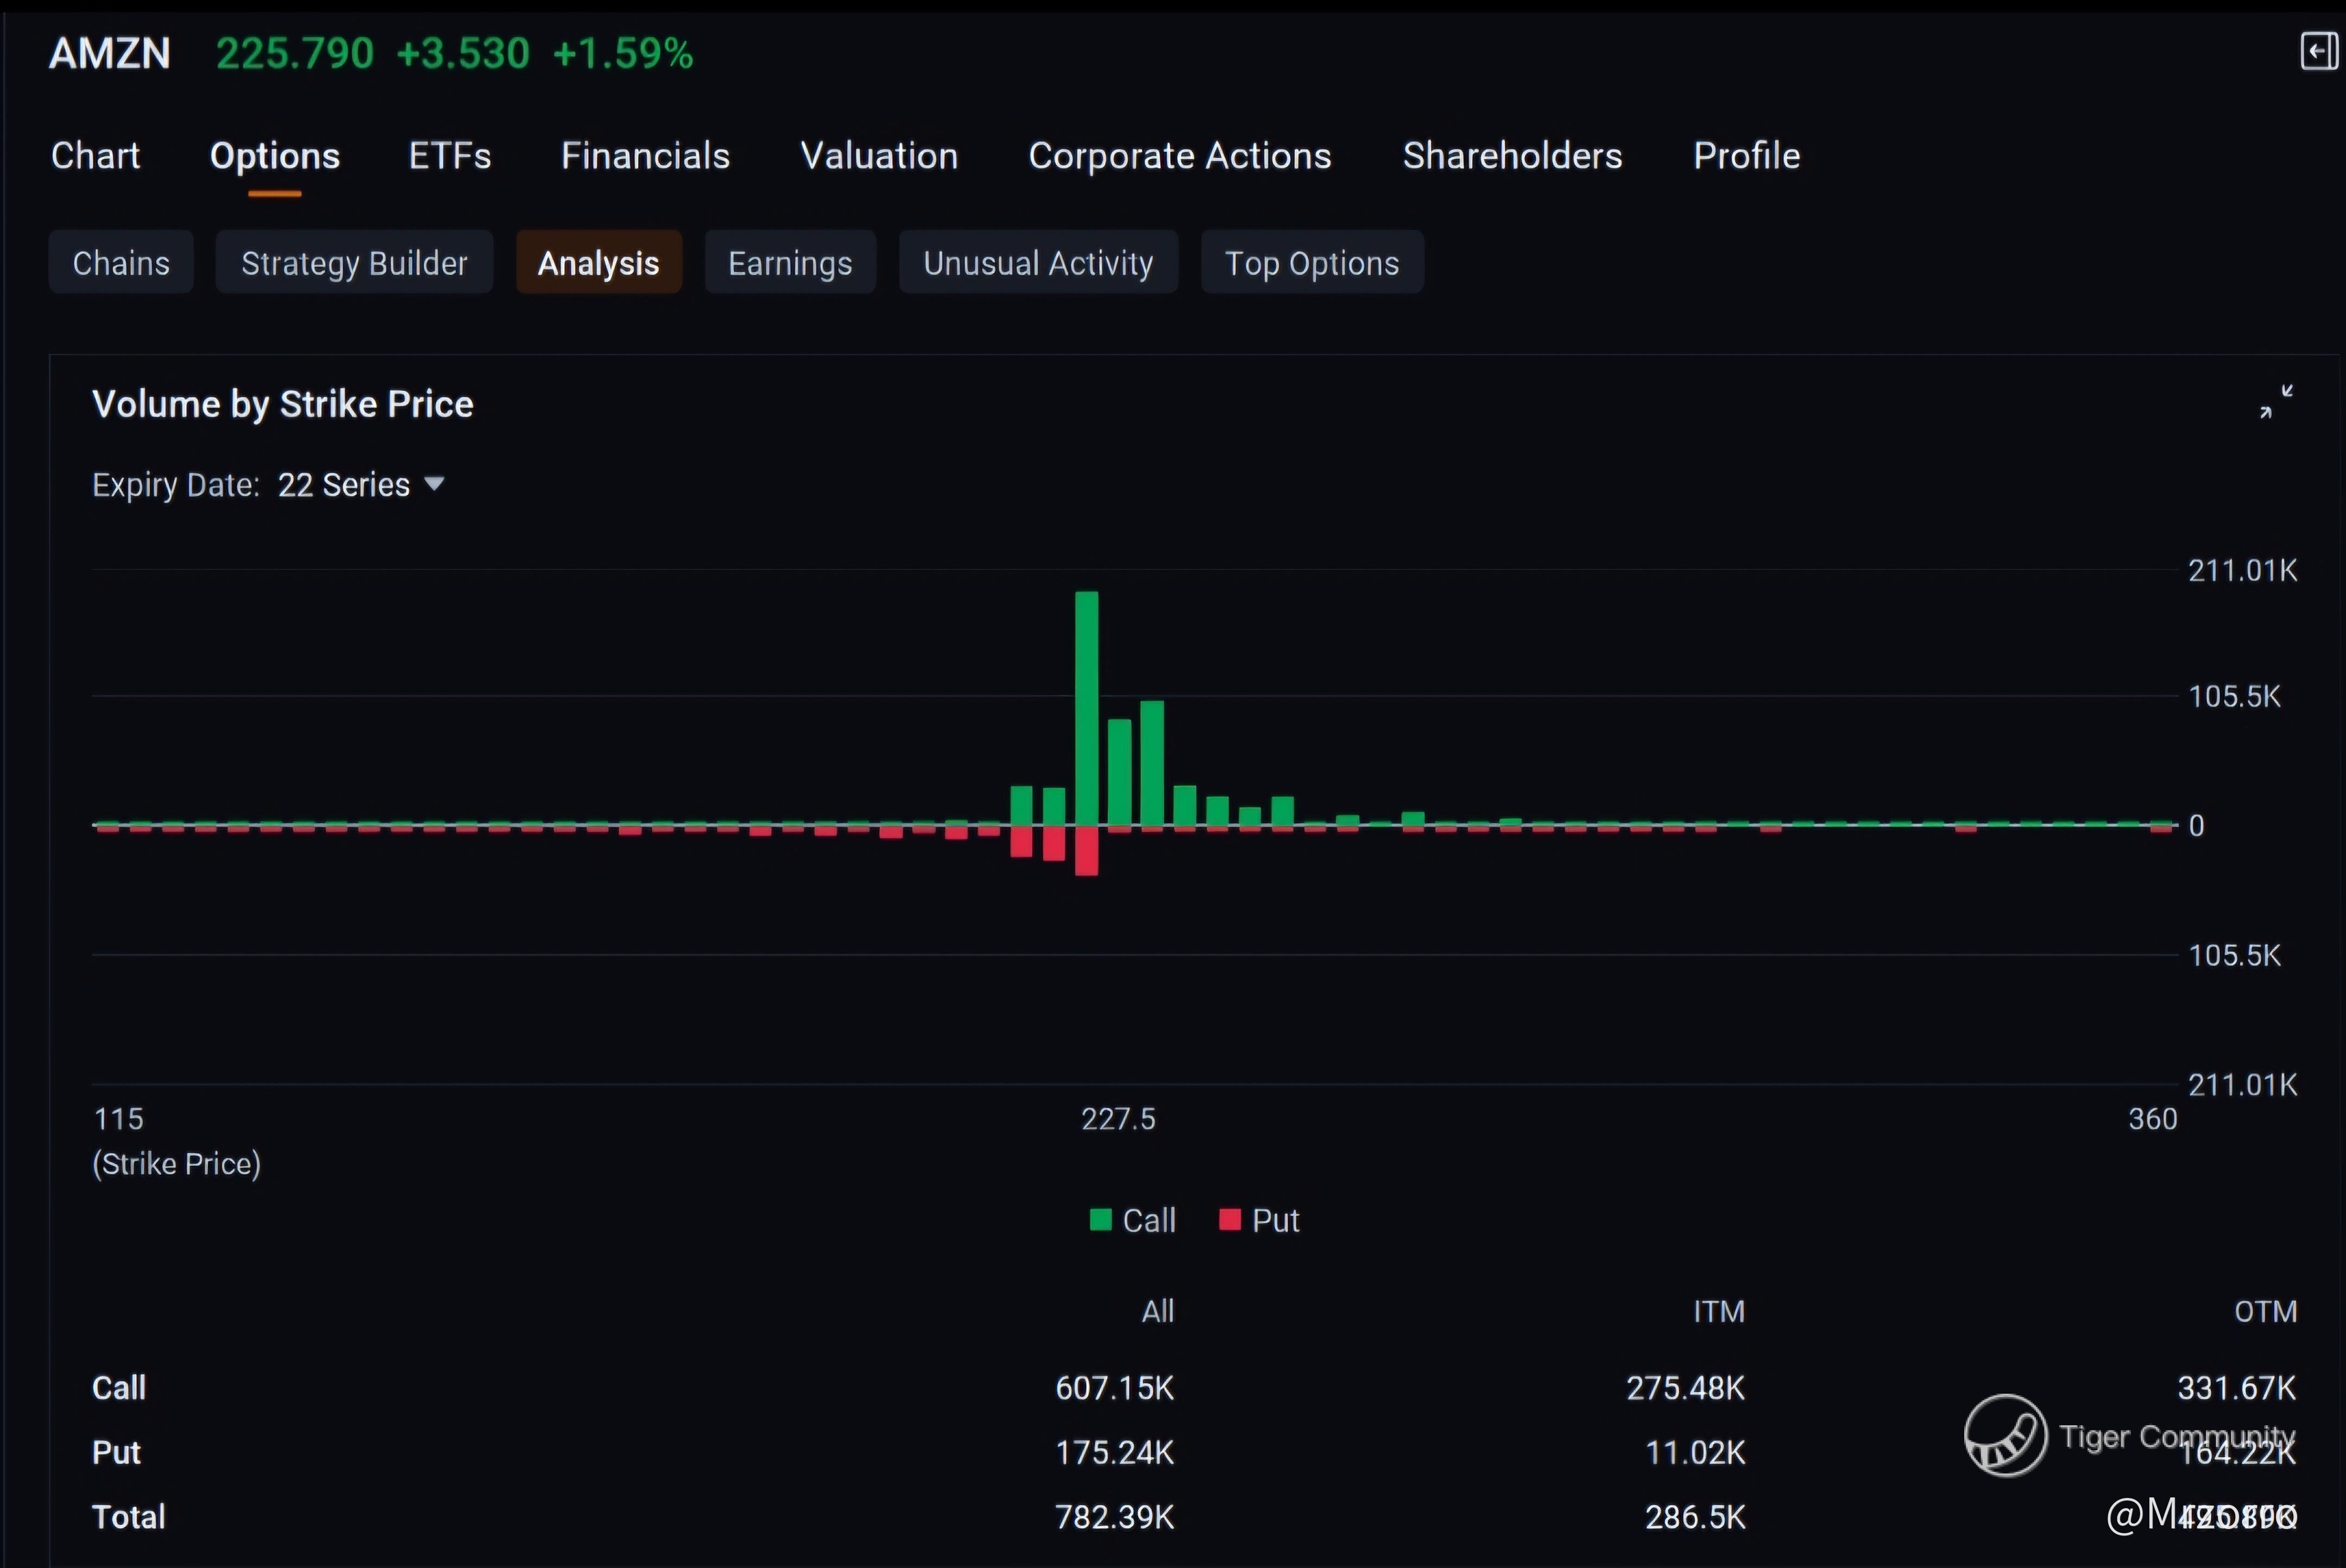Image resolution: width=2346 pixels, height=1568 pixels.
Task: Go to the Financials tab
Action: click(x=645, y=156)
